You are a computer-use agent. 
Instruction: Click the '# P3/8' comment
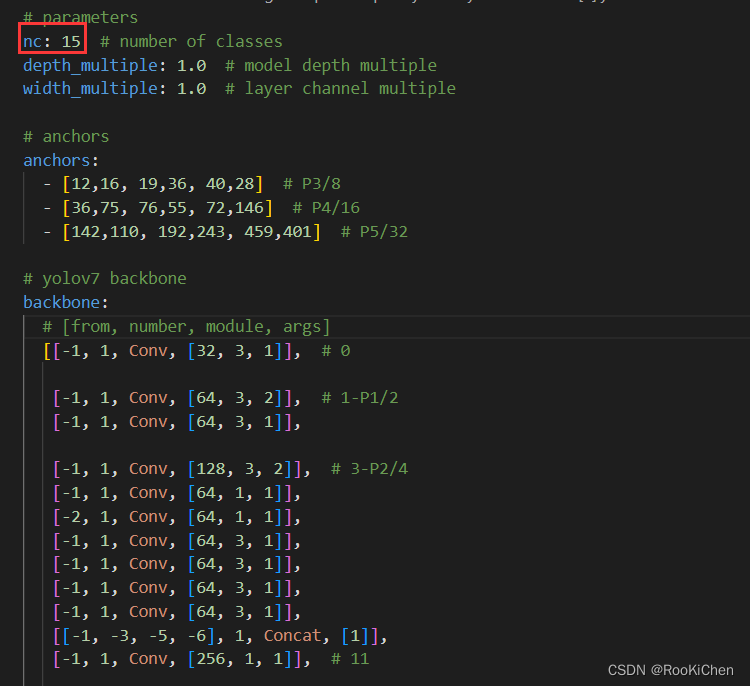pyautogui.click(x=312, y=184)
